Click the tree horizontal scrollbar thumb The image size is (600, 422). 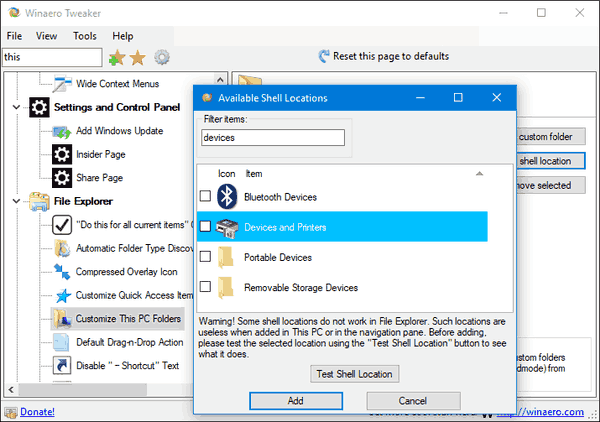pyautogui.click(x=83, y=389)
